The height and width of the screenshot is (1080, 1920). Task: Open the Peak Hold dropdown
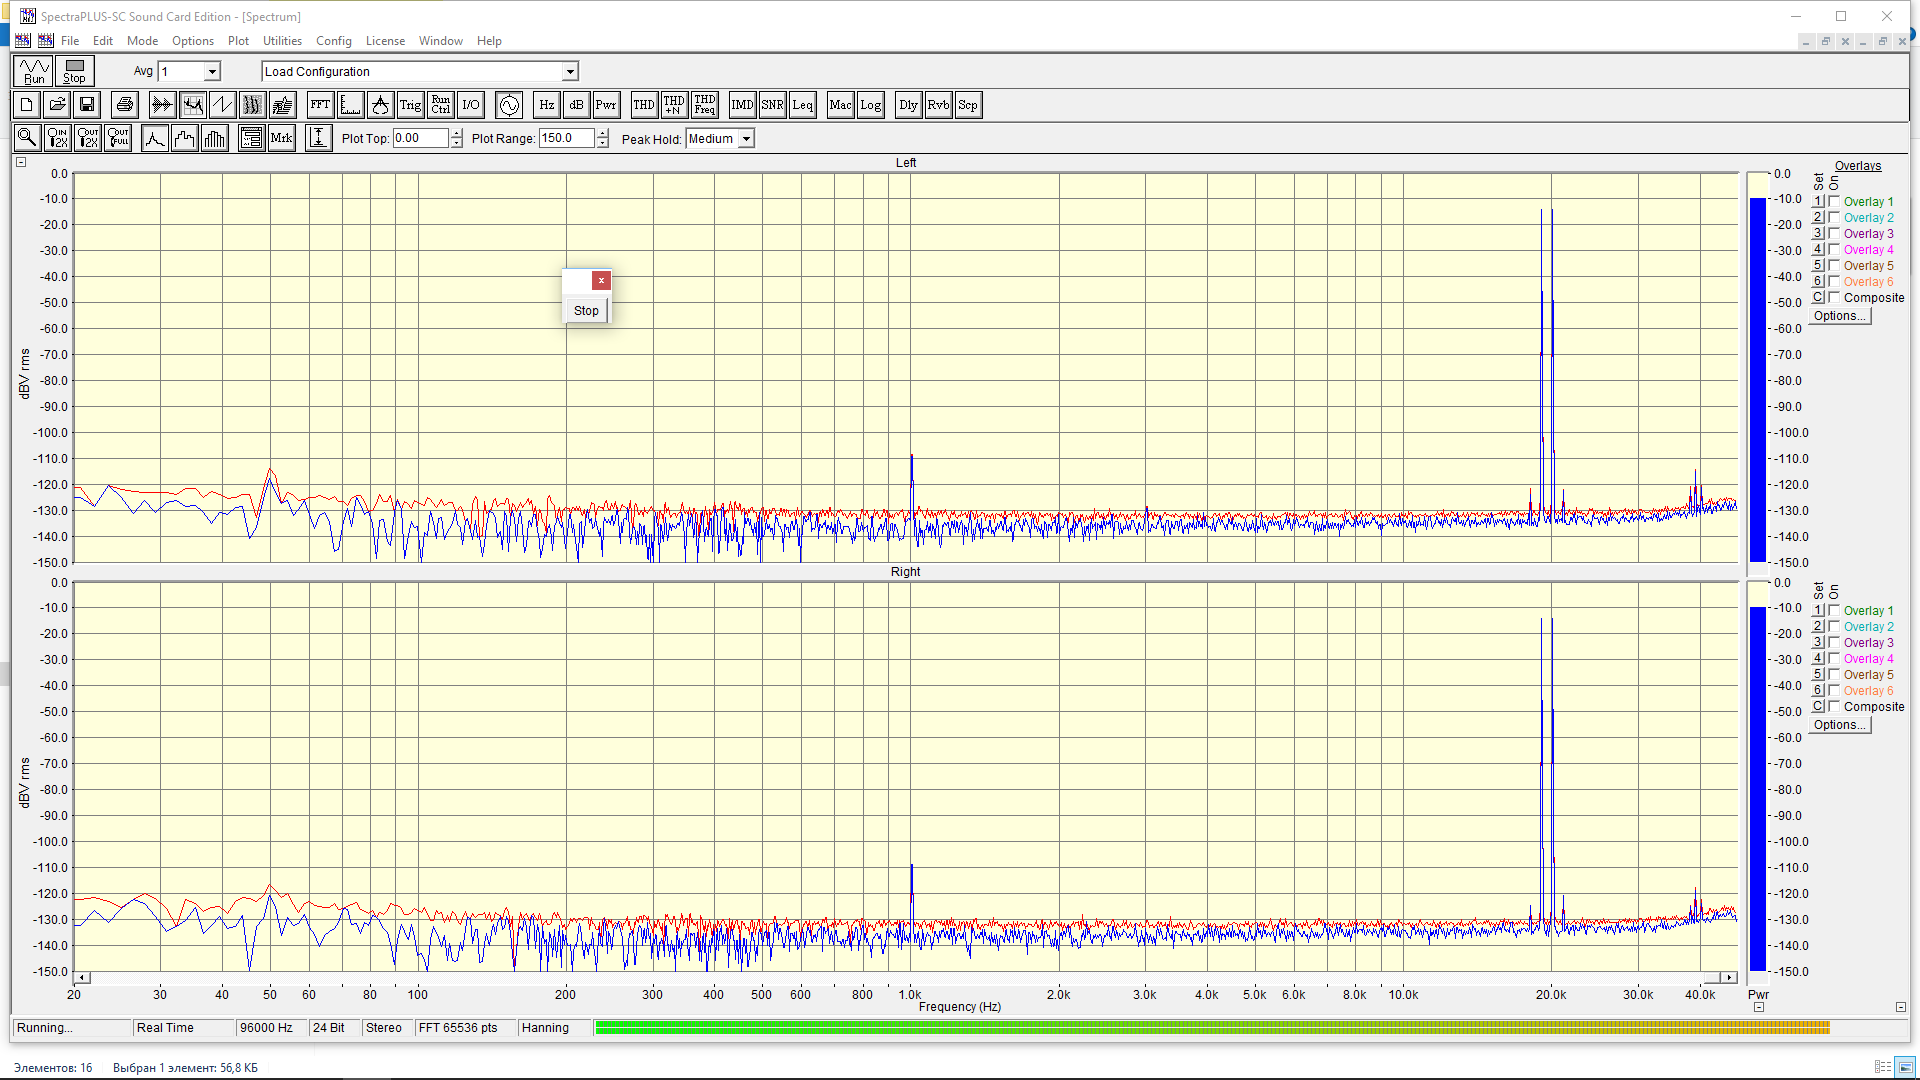[746, 139]
